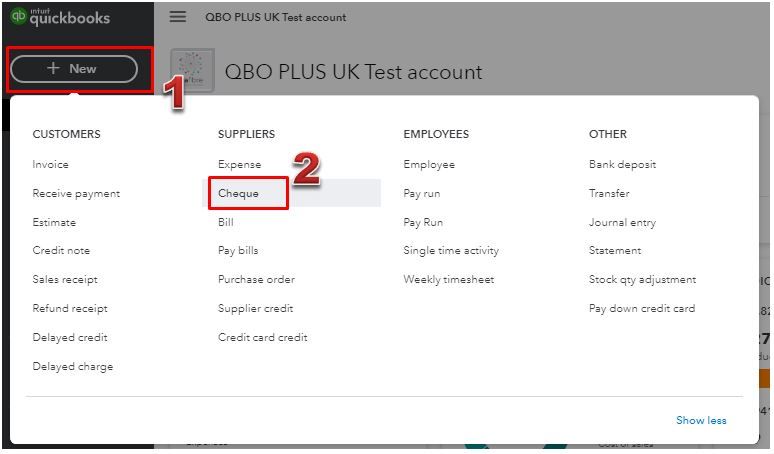Screen dimensions: 774x454
Task: Click the Show less link
Action: click(x=701, y=420)
